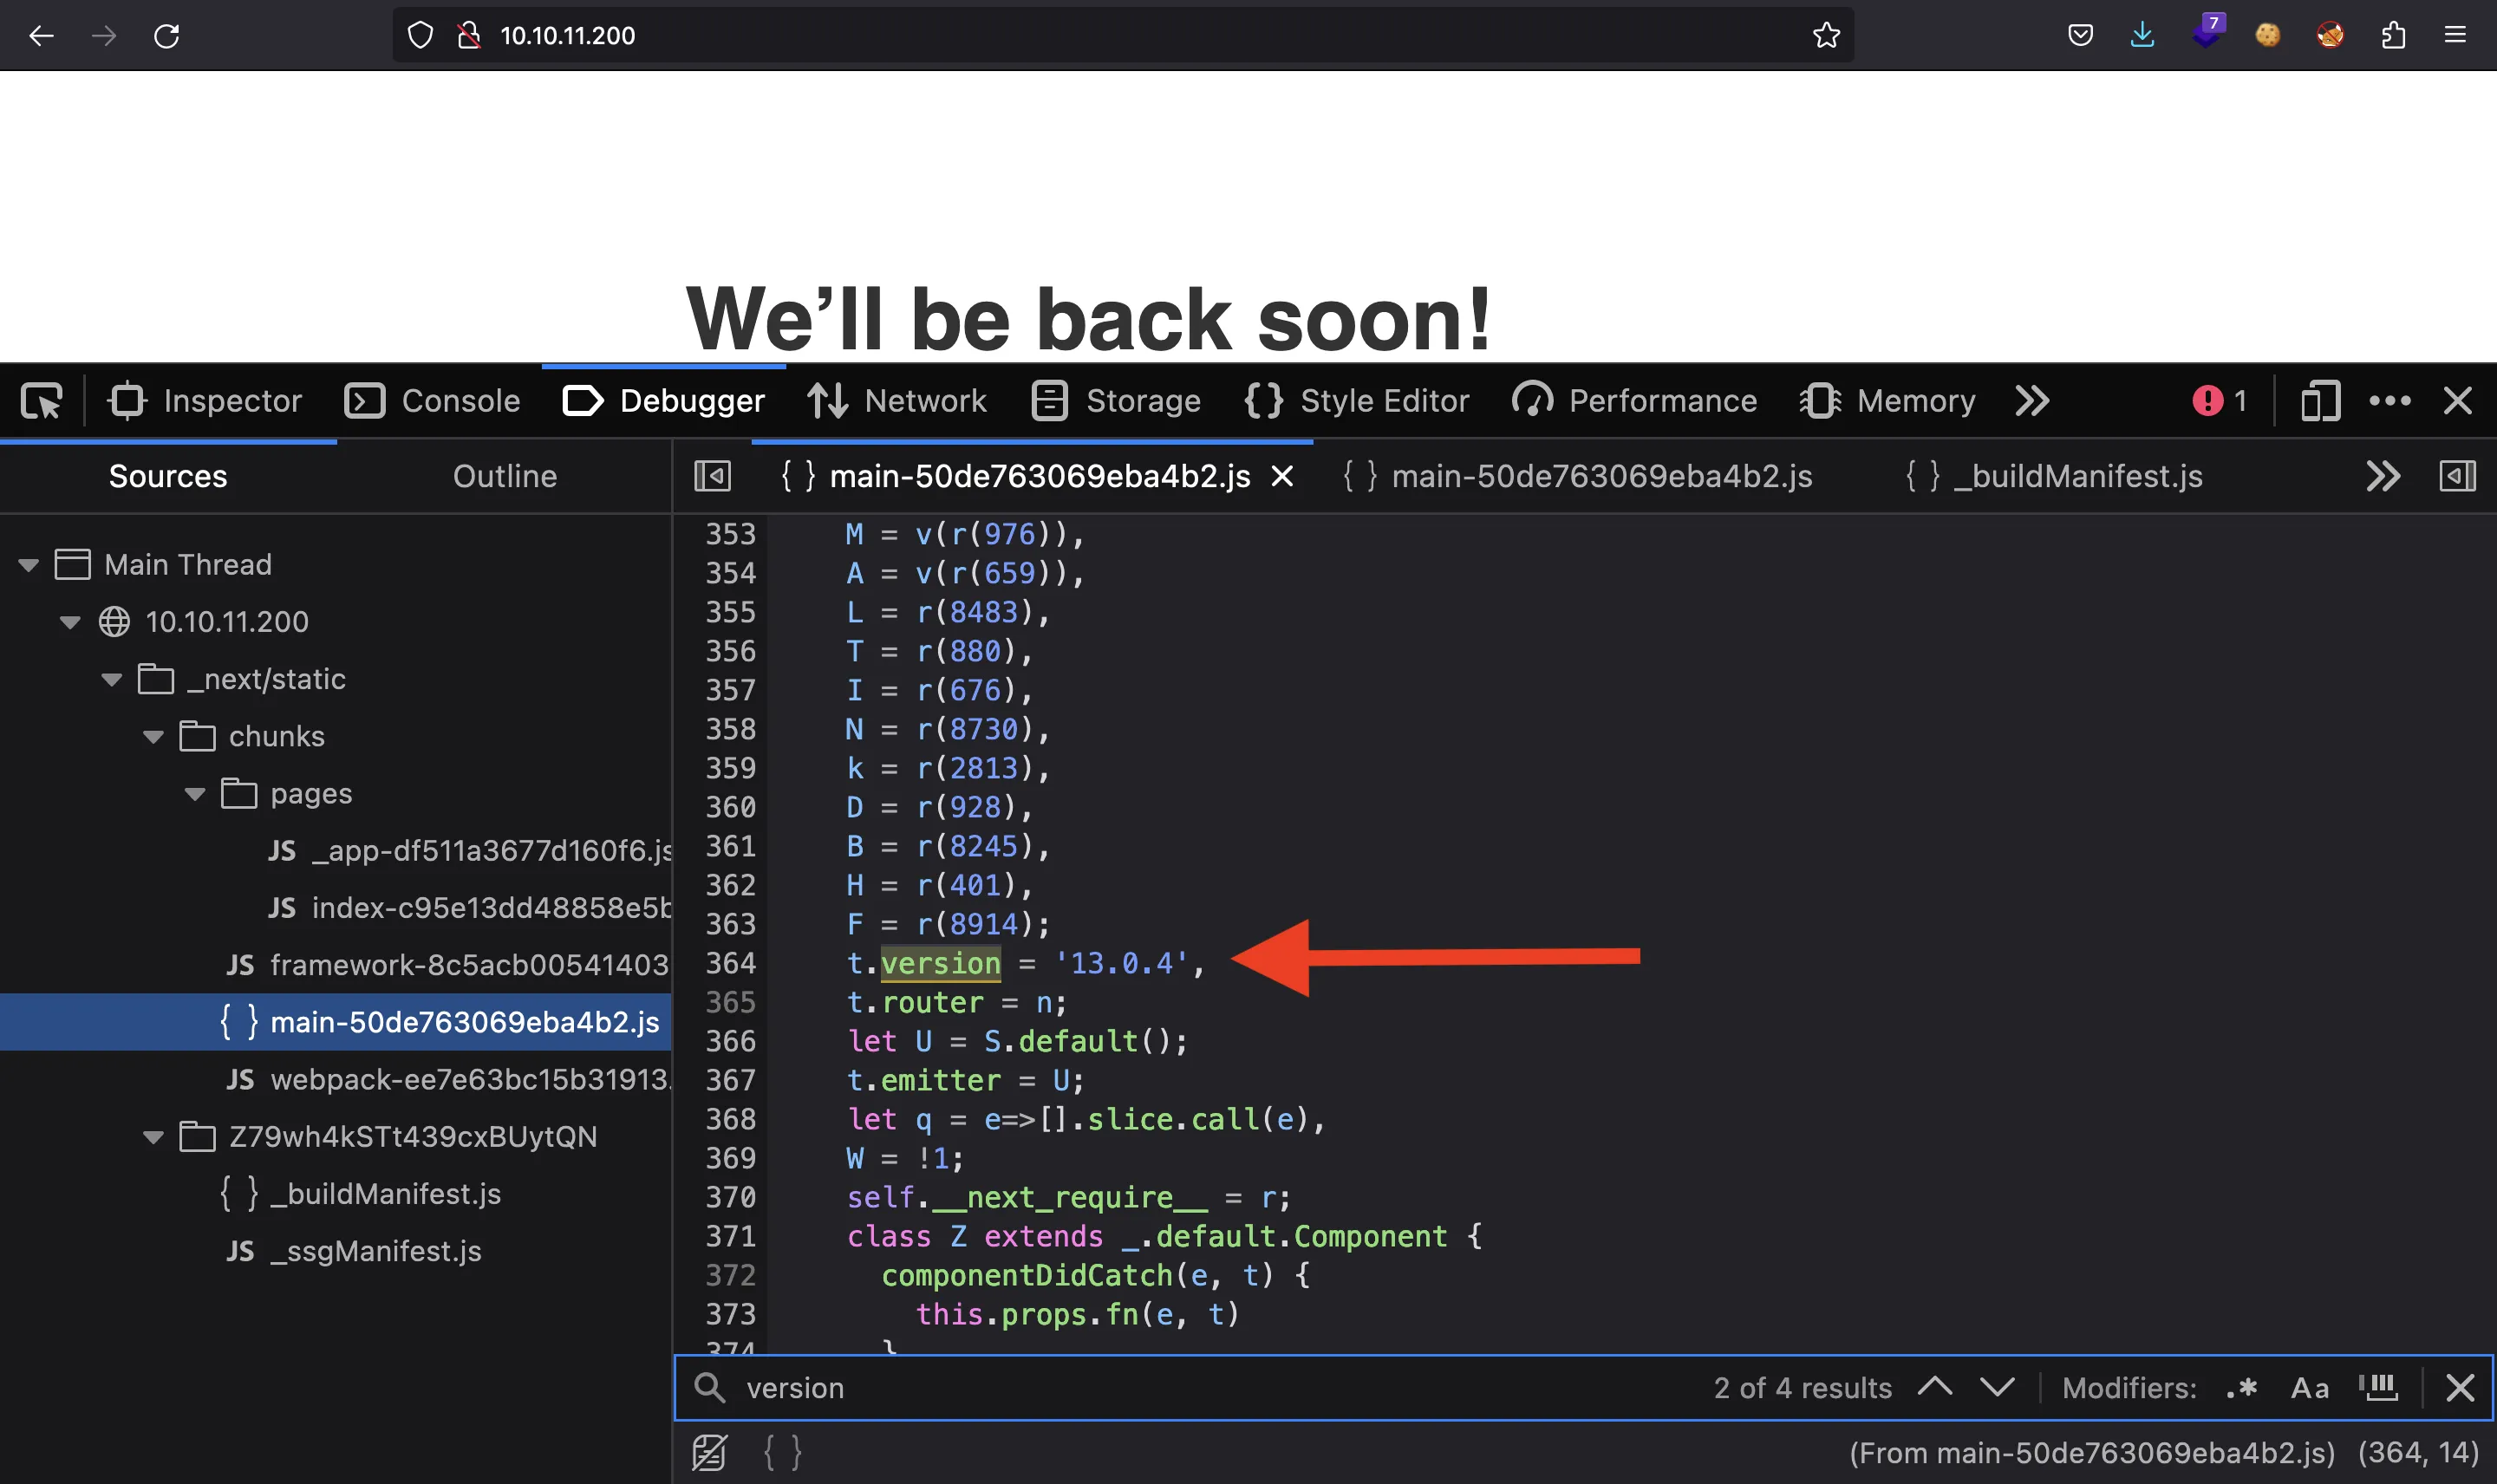Select the Sources sidebar tab
2497x1484 pixels.
168,476
